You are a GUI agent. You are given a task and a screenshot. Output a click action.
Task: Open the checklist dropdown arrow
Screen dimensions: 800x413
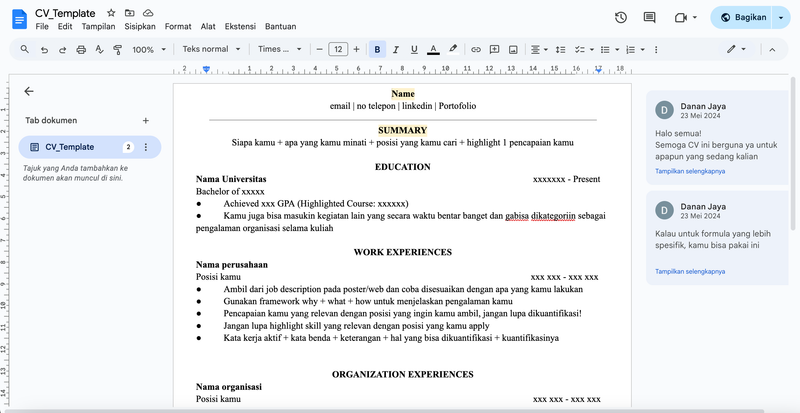tap(592, 50)
